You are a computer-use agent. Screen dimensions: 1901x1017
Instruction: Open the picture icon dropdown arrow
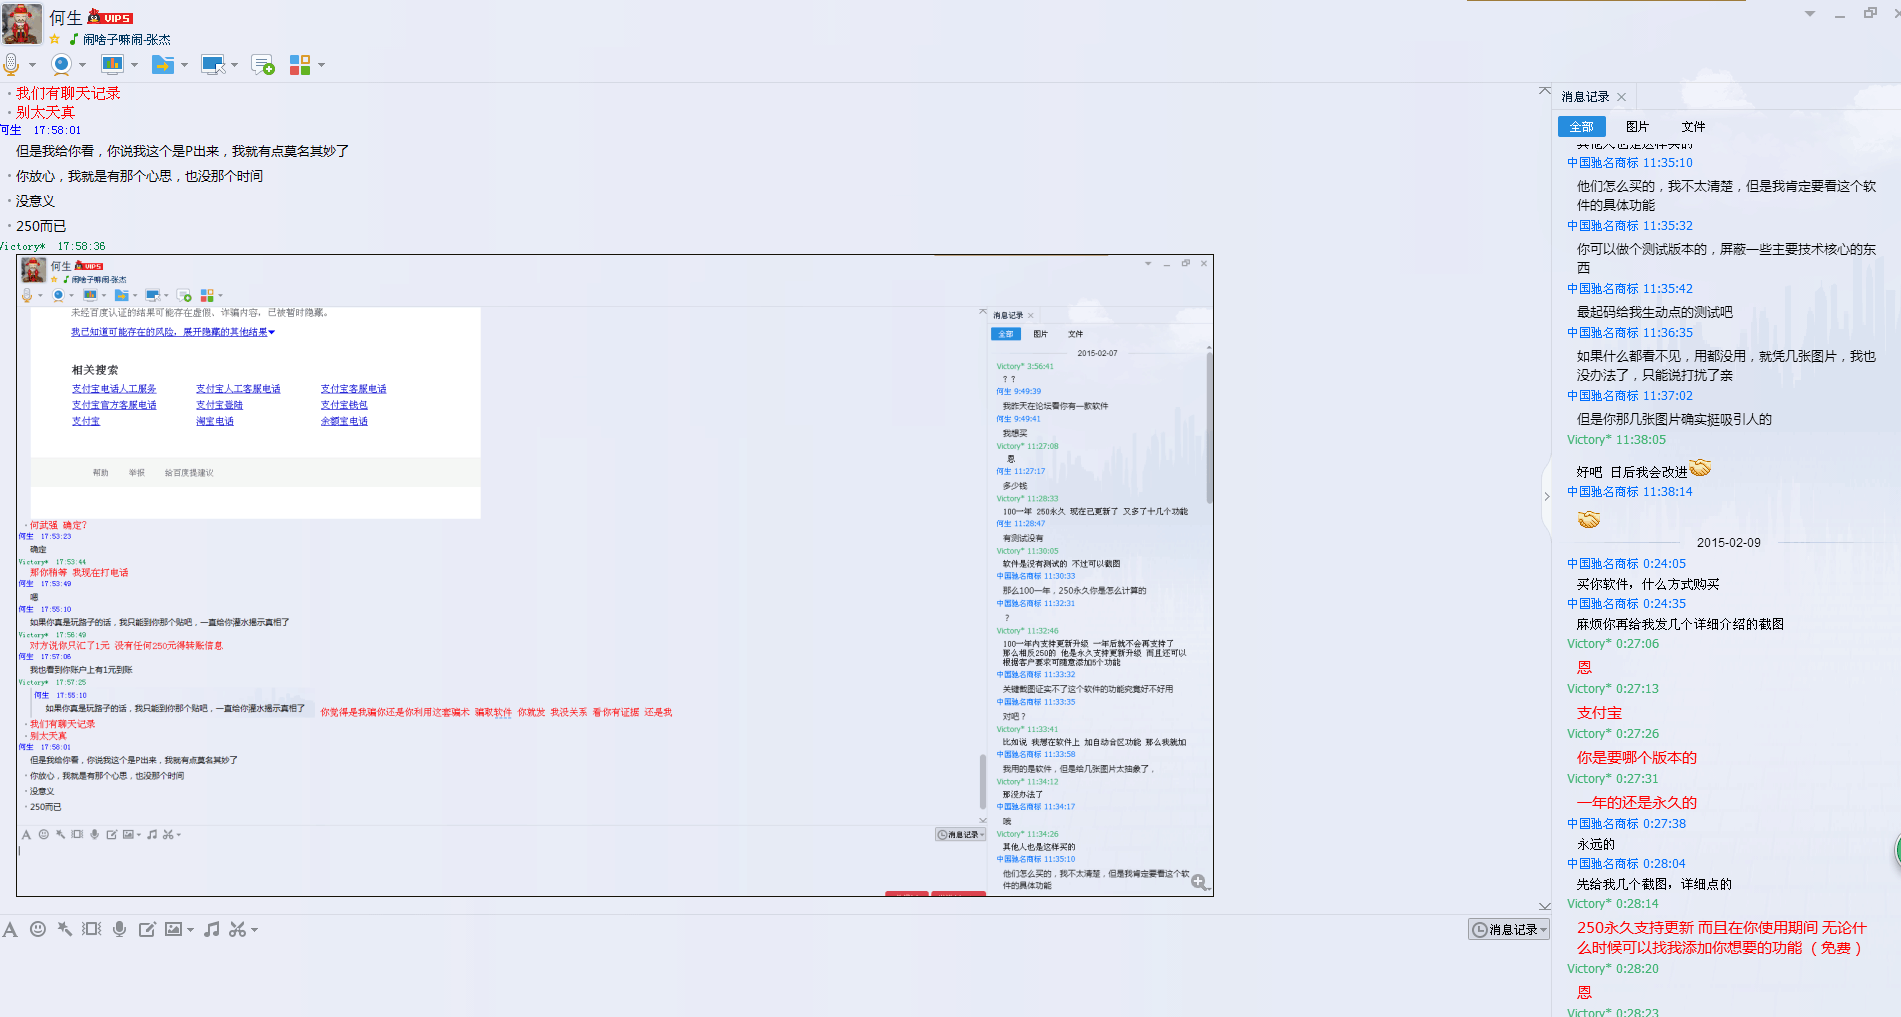pos(190,930)
